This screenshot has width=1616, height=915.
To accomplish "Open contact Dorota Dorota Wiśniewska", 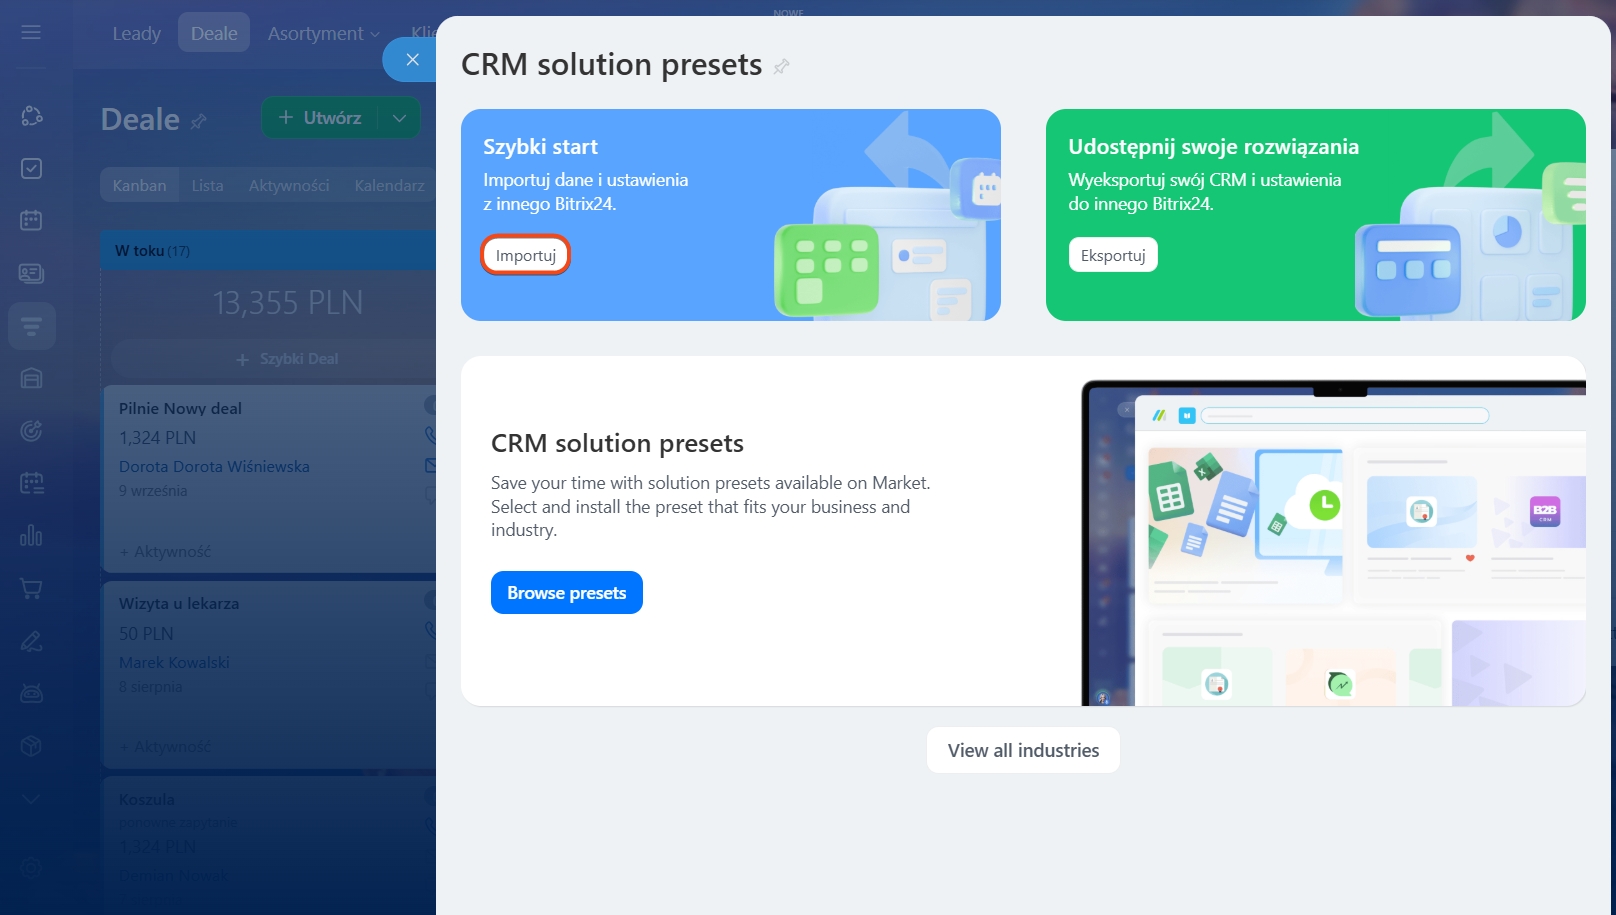I will [214, 467].
